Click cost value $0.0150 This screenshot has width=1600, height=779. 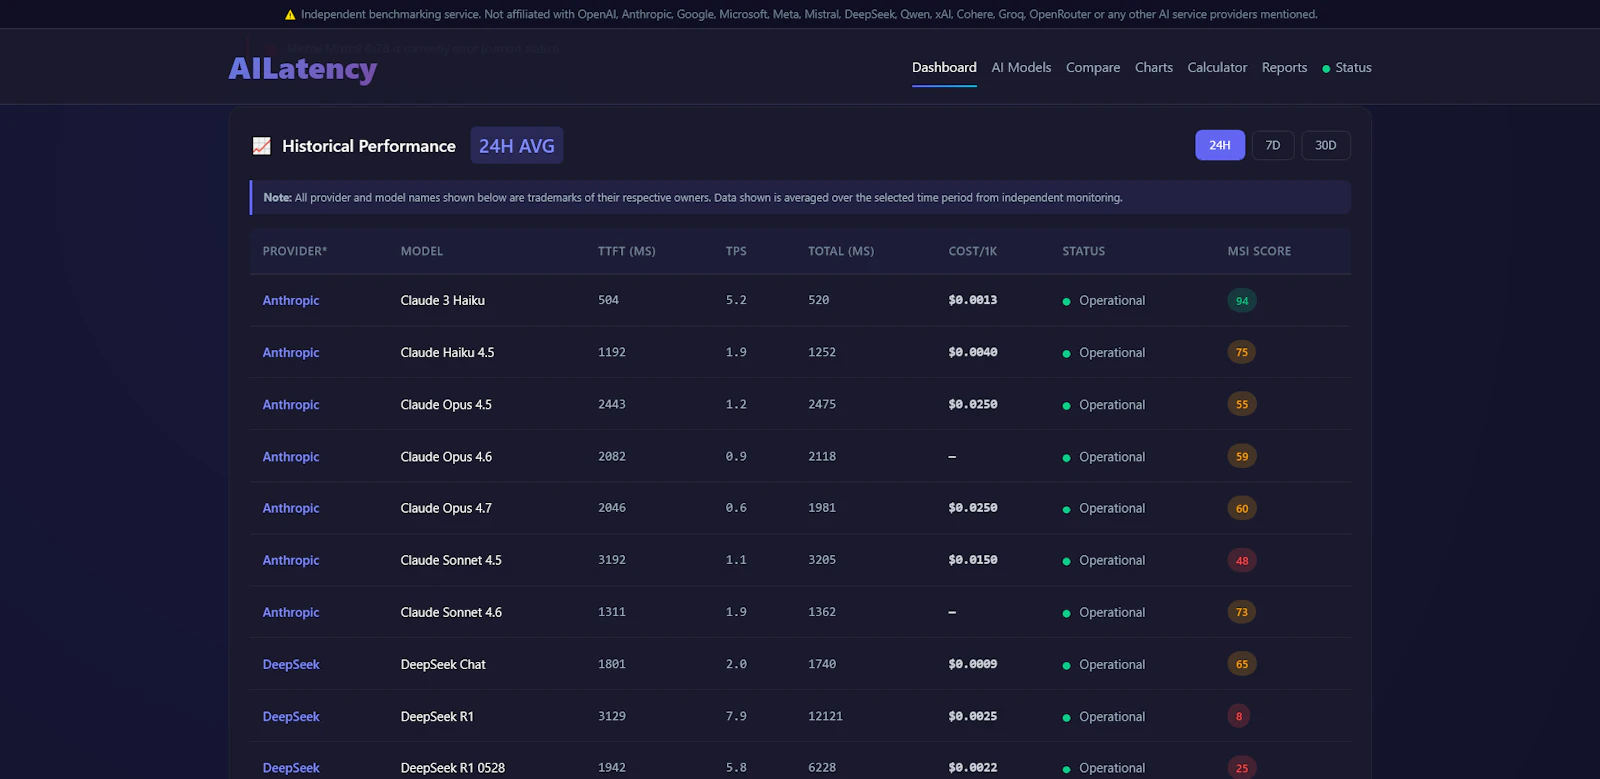click(973, 560)
